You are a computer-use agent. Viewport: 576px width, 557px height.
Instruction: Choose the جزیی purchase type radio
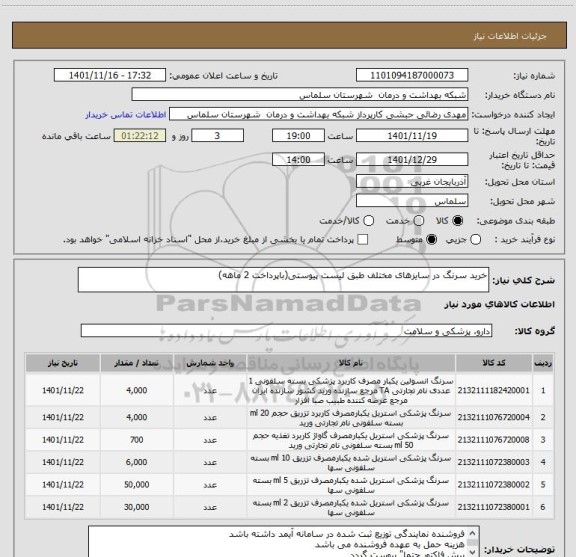(476, 240)
